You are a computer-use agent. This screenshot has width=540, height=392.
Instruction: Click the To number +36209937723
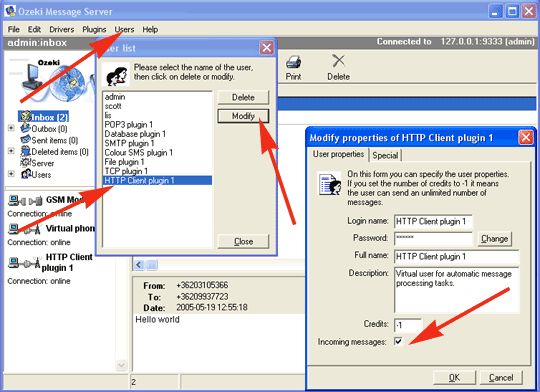[202, 297]
